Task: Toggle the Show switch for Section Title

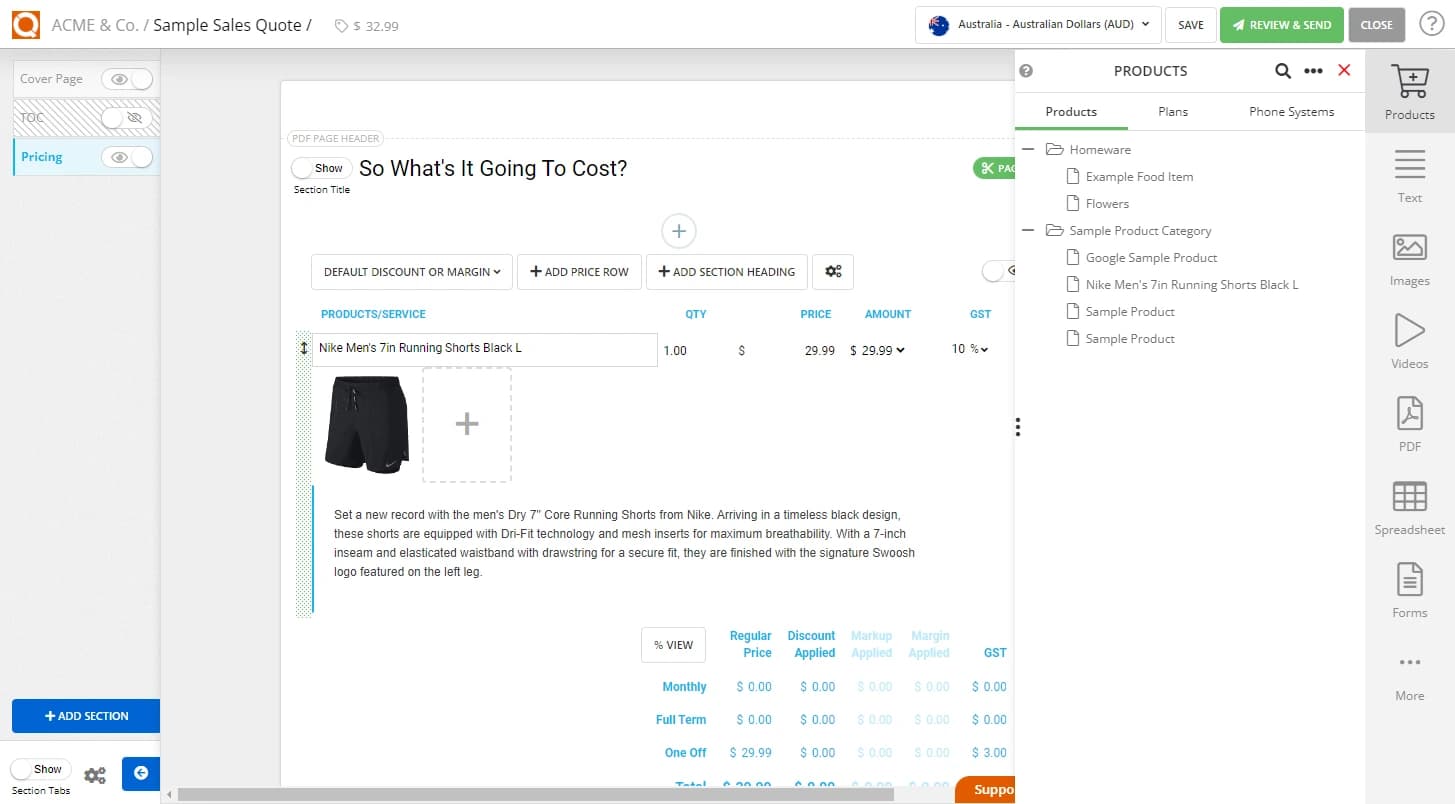Action: (x=320, y=168)
